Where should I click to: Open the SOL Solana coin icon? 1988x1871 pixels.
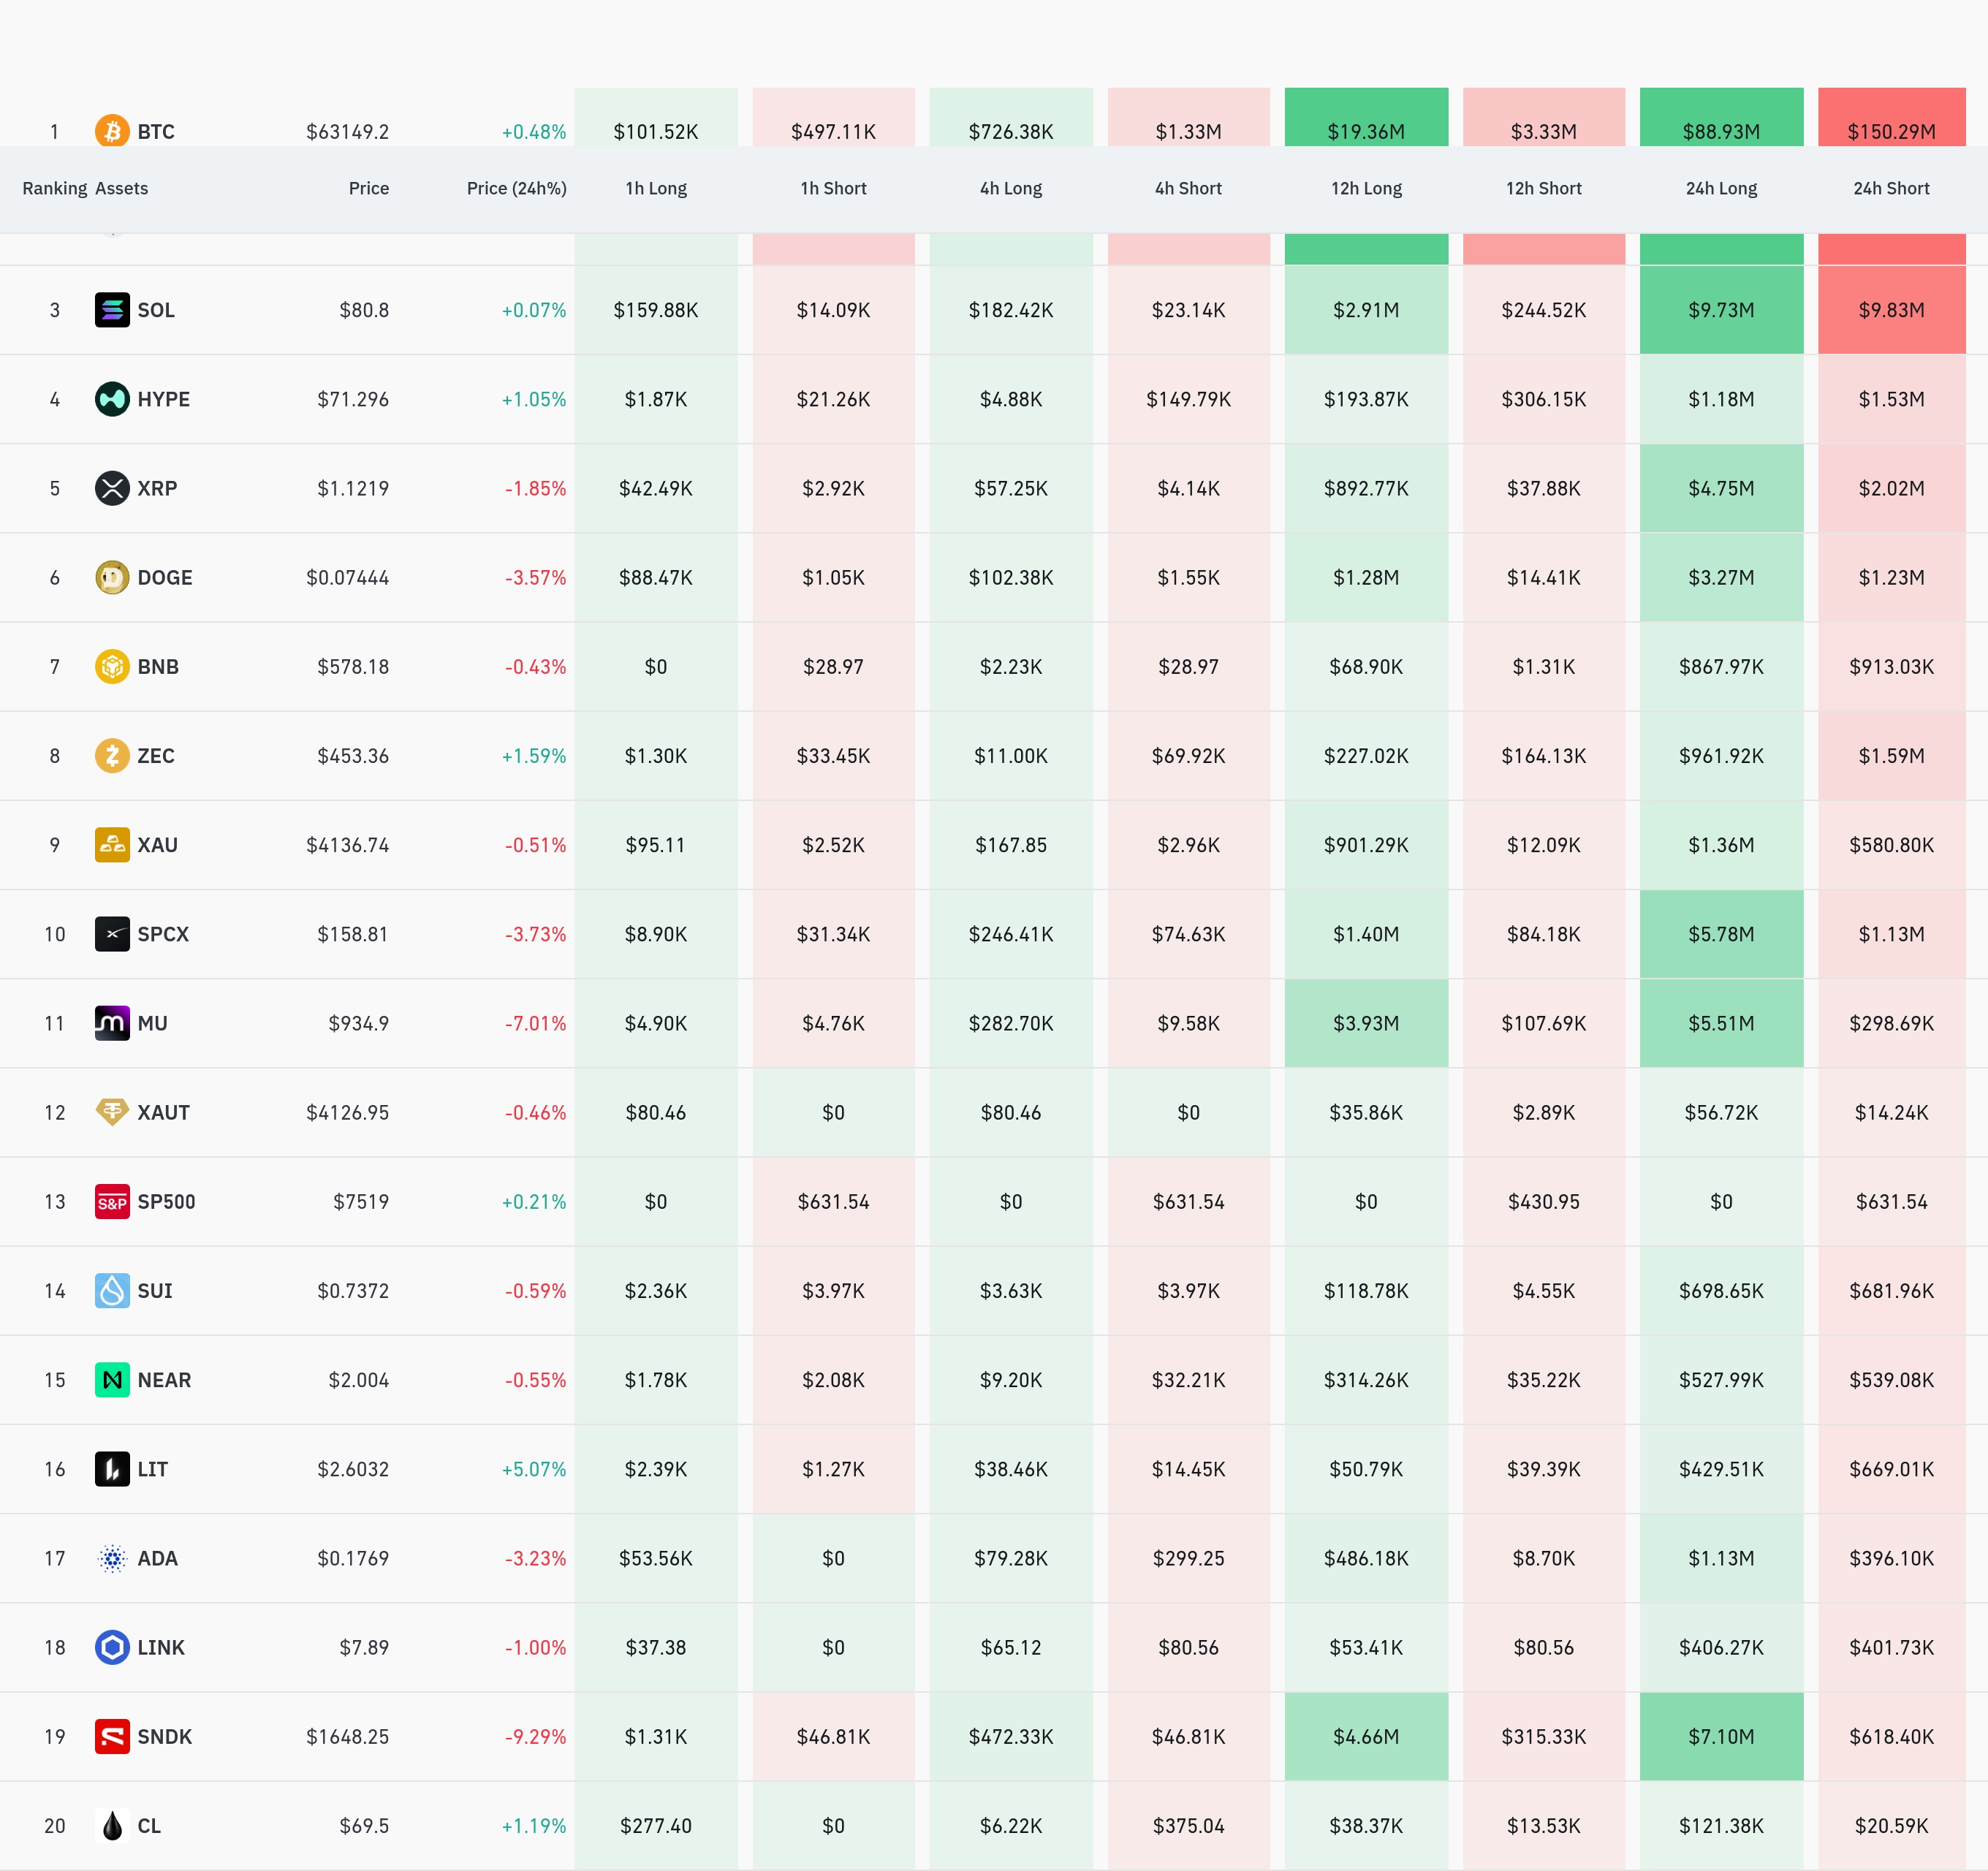(112, 310)
